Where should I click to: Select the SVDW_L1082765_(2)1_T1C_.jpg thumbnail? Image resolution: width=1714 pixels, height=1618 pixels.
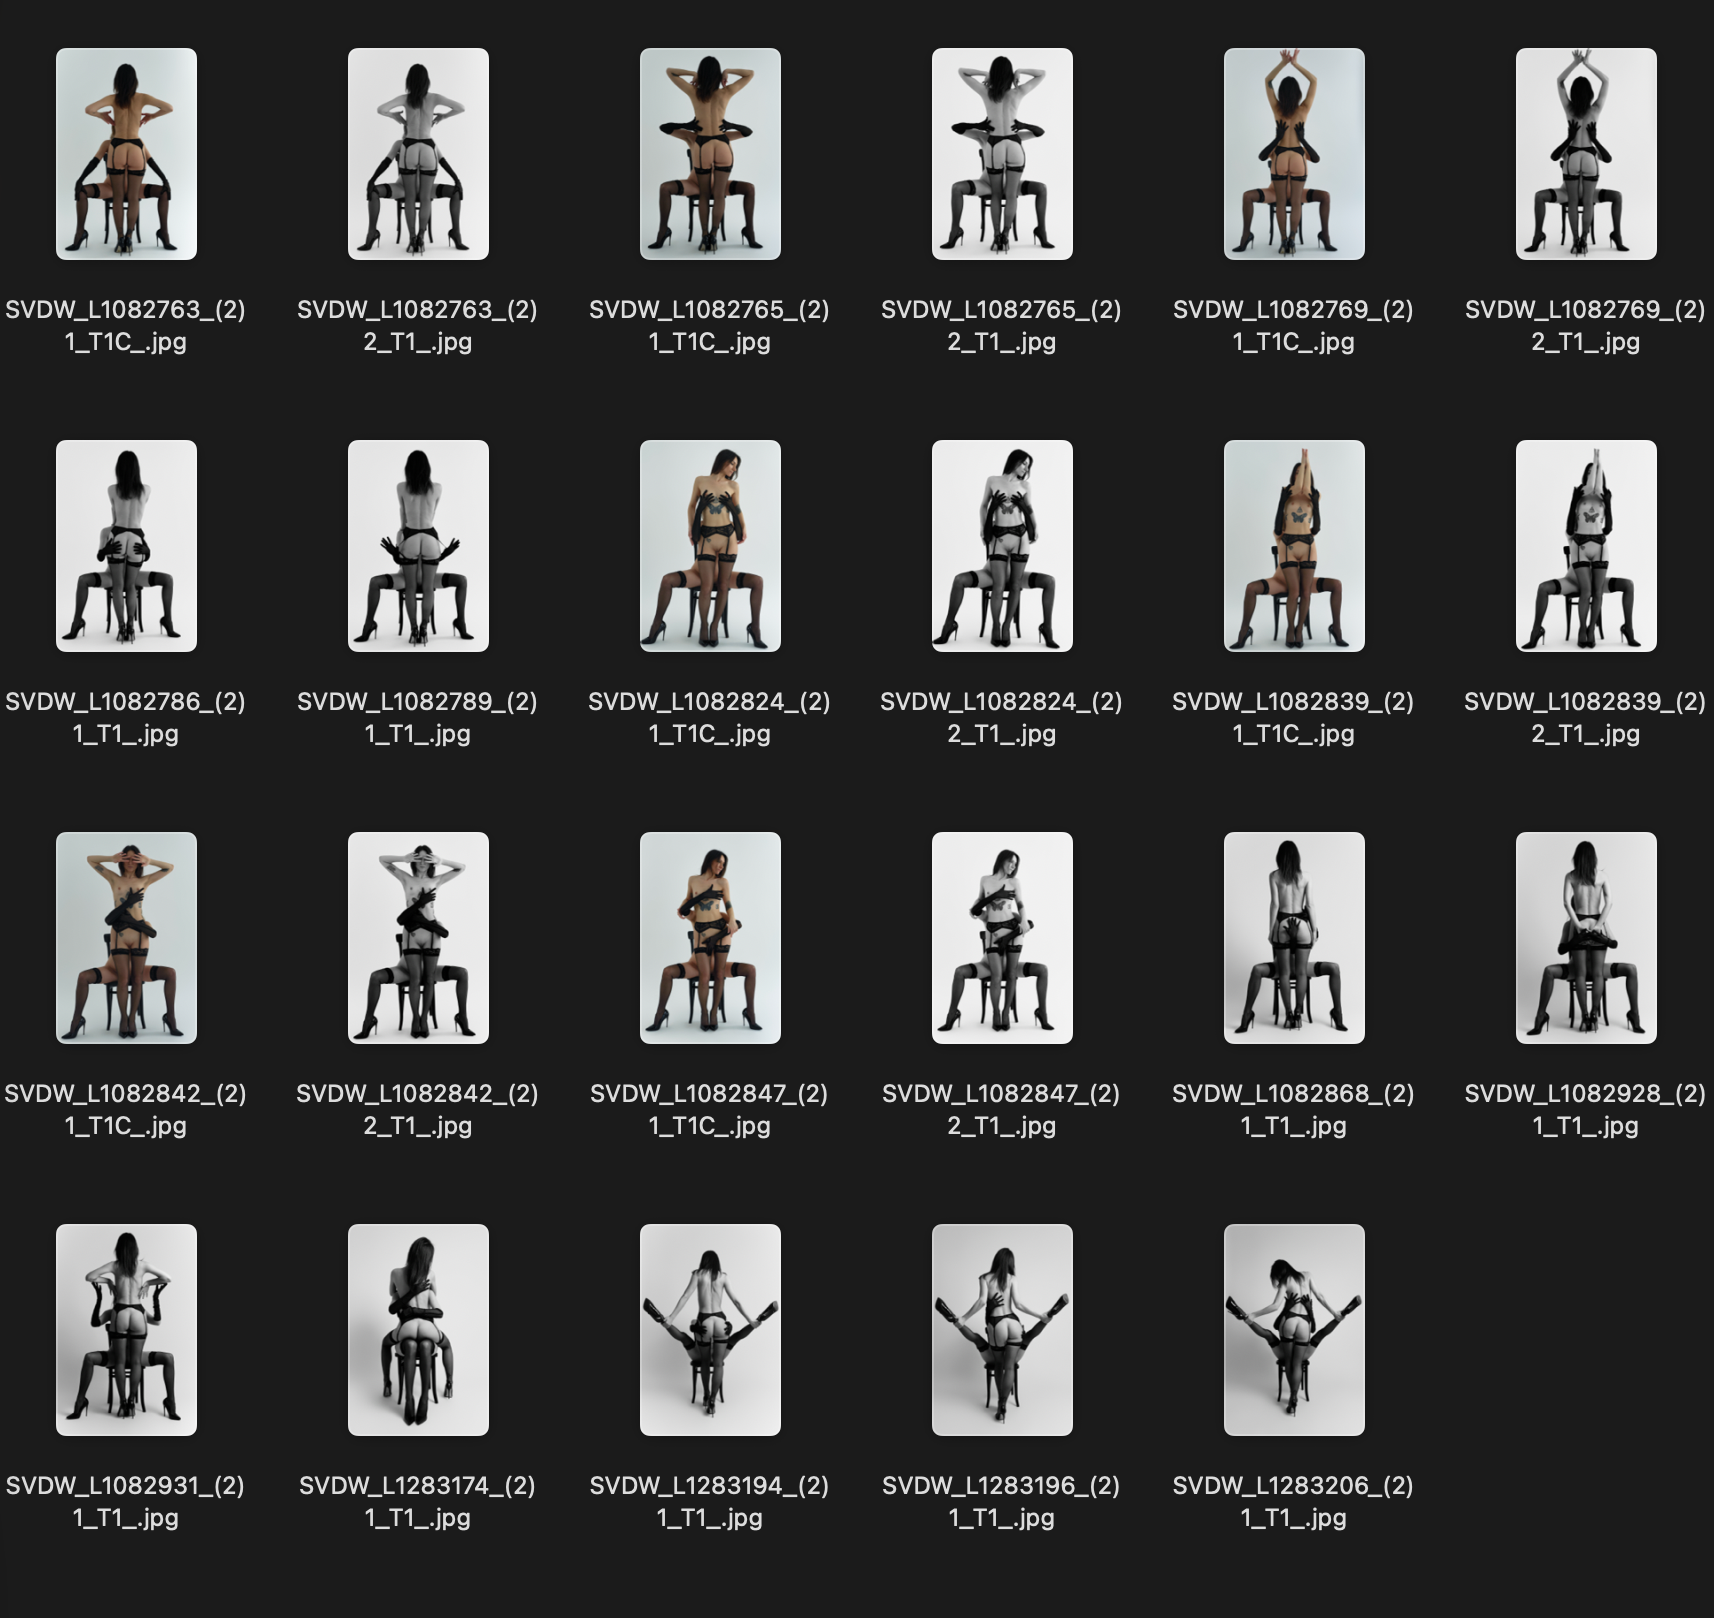(x=709, y=152)
